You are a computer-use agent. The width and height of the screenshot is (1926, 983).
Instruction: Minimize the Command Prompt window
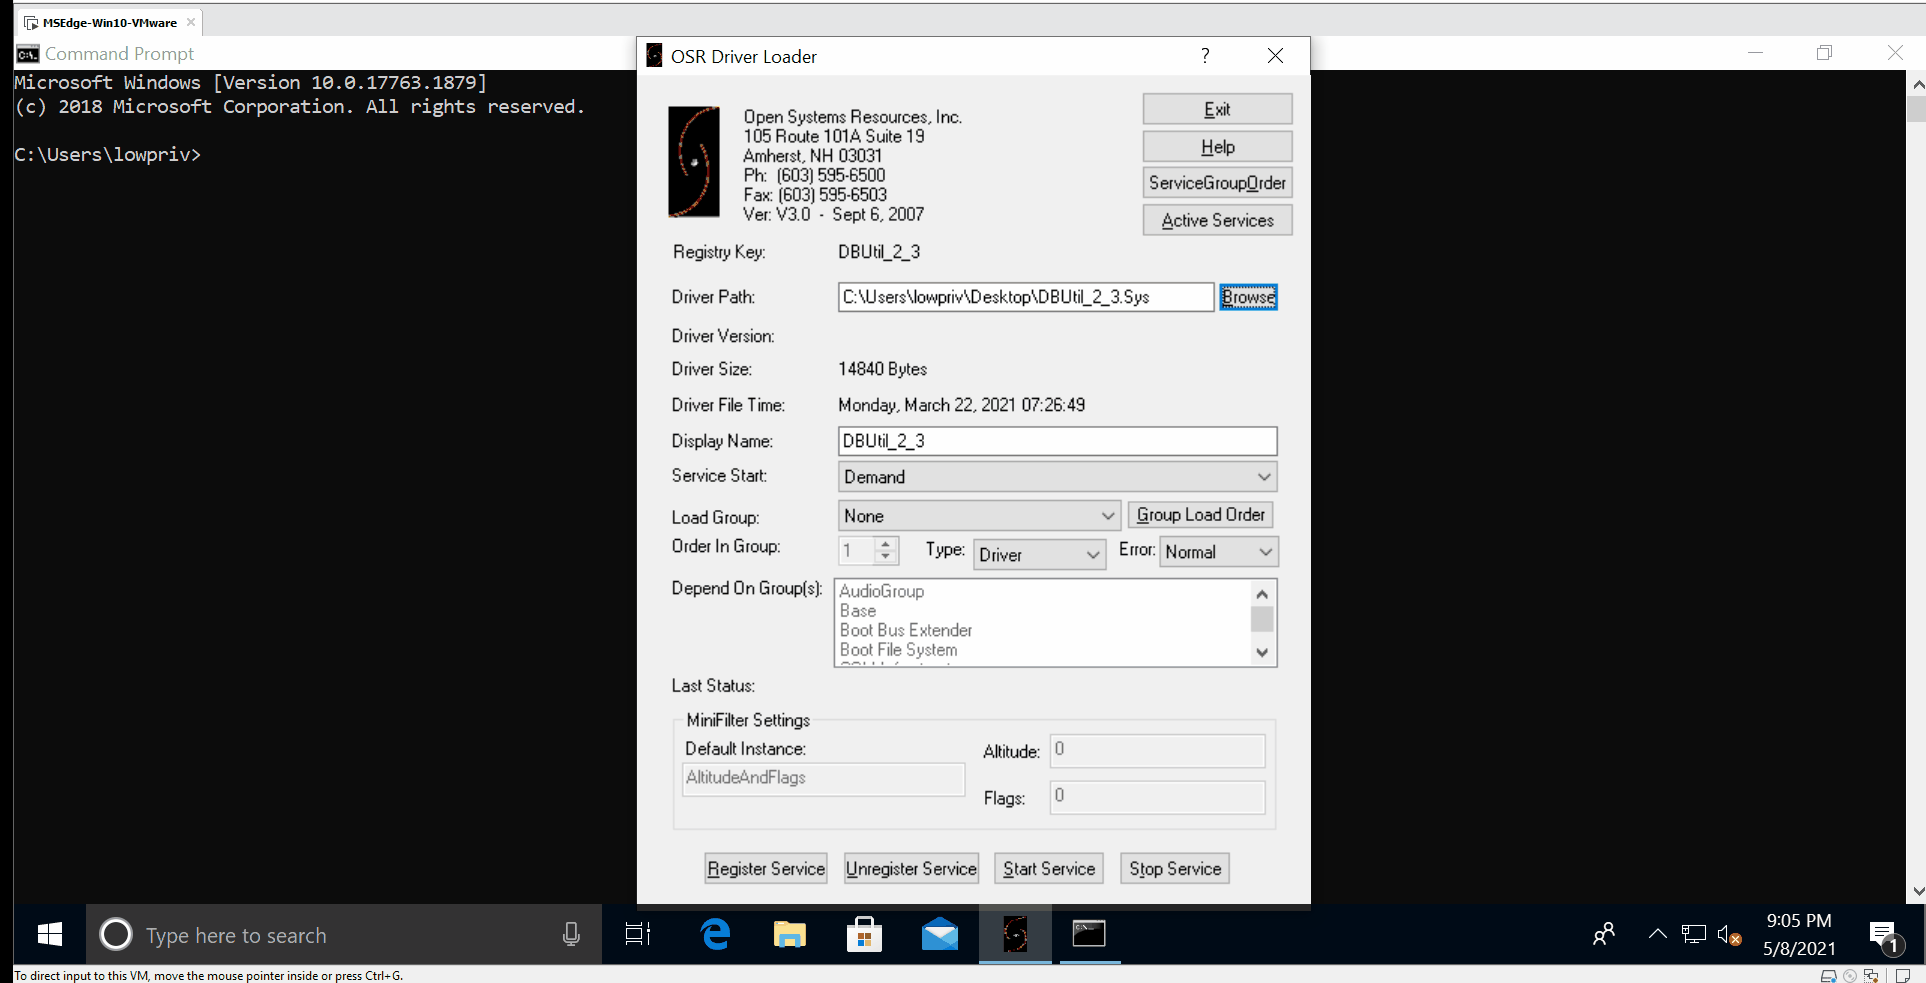tap(1755, 53)
